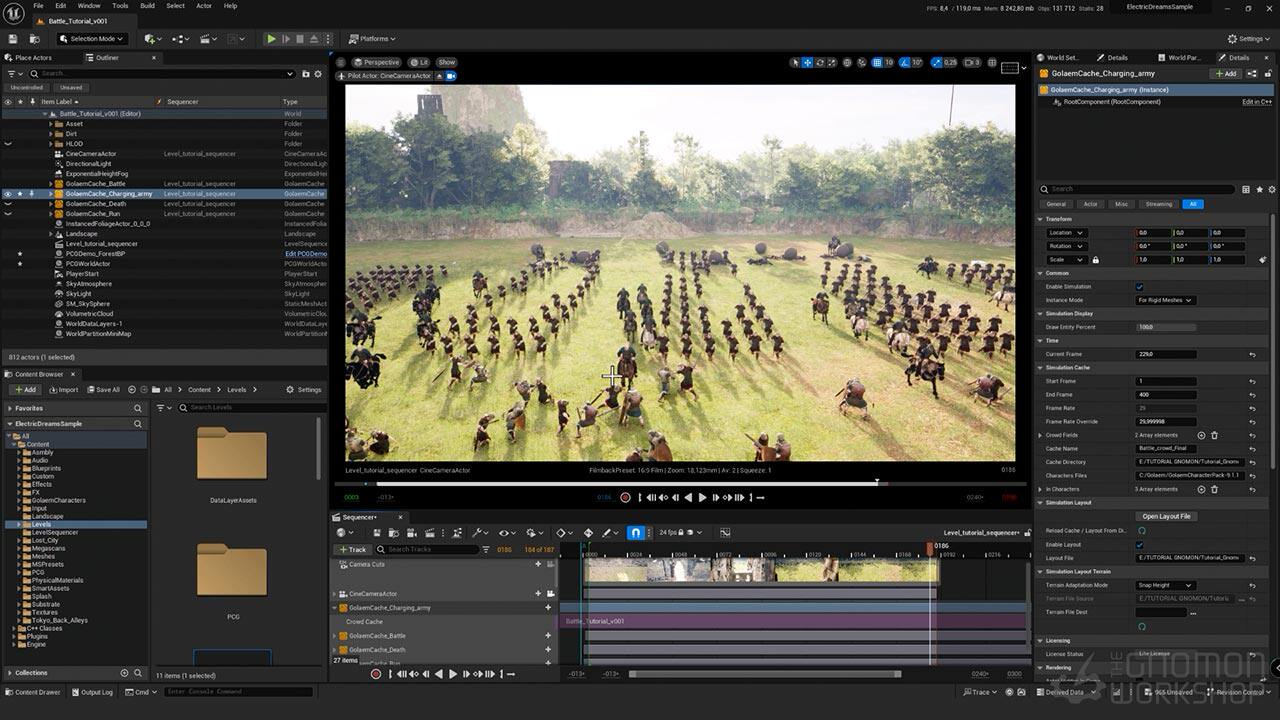Open the Sequencer curve editor icon
1280x720 pixels.
pyautogui.click(x=725, y=533)
